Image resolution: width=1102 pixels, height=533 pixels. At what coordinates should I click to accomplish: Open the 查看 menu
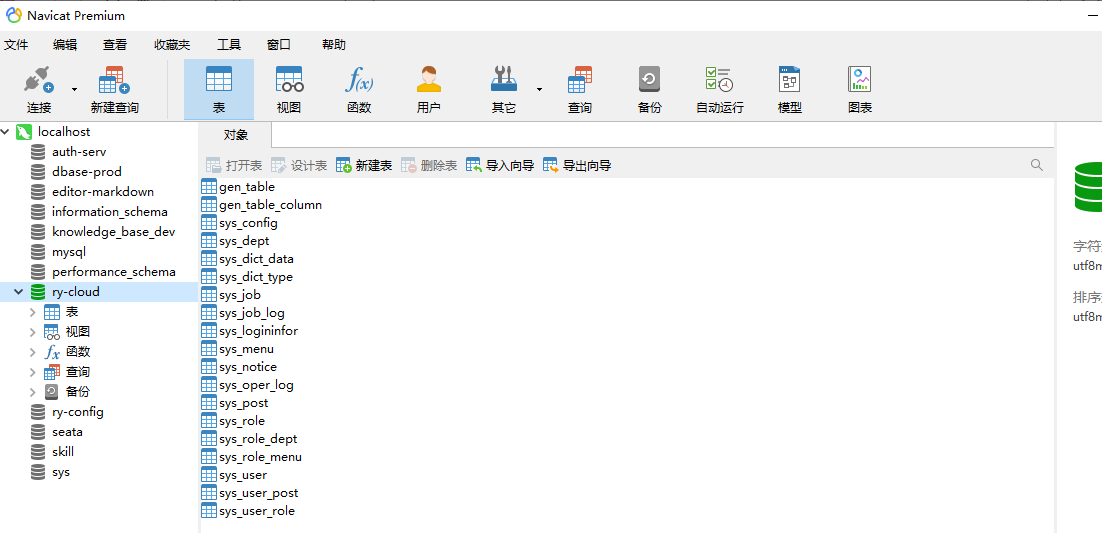click(115, 45)
